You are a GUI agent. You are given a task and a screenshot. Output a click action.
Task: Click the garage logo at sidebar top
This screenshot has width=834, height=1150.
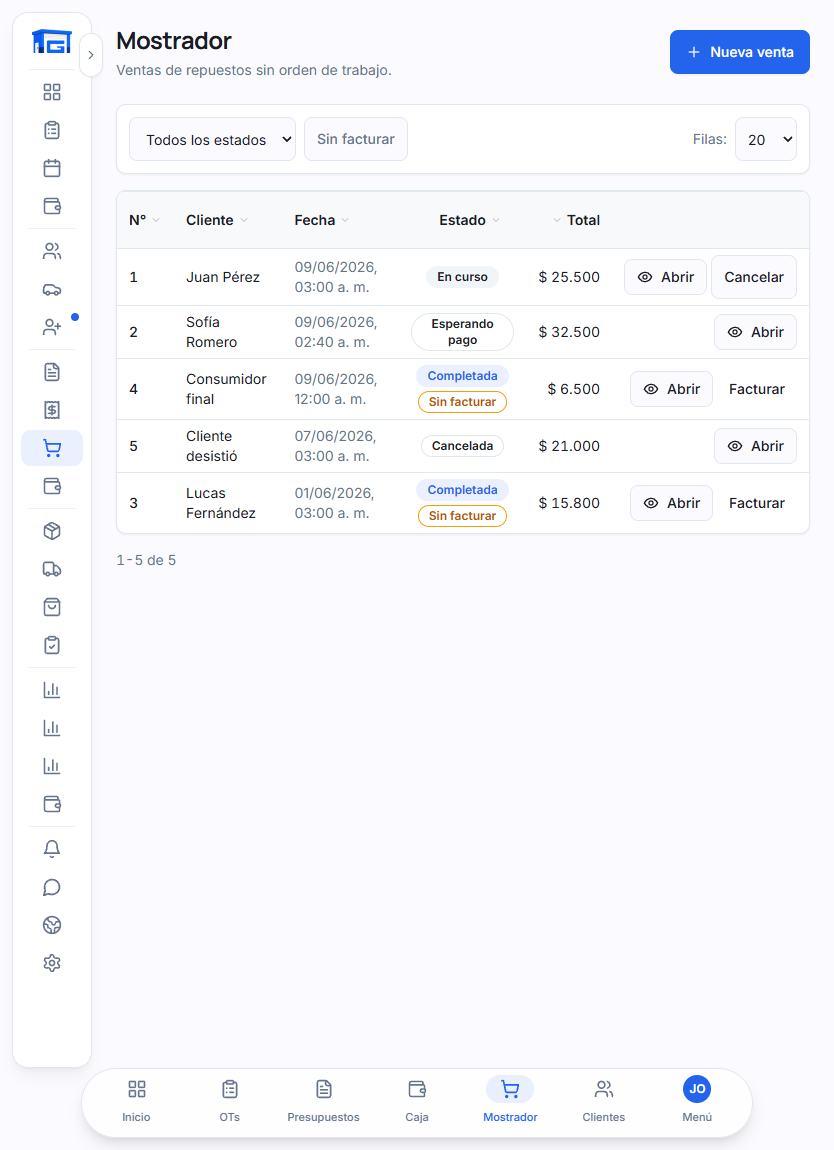pos(52,42)
